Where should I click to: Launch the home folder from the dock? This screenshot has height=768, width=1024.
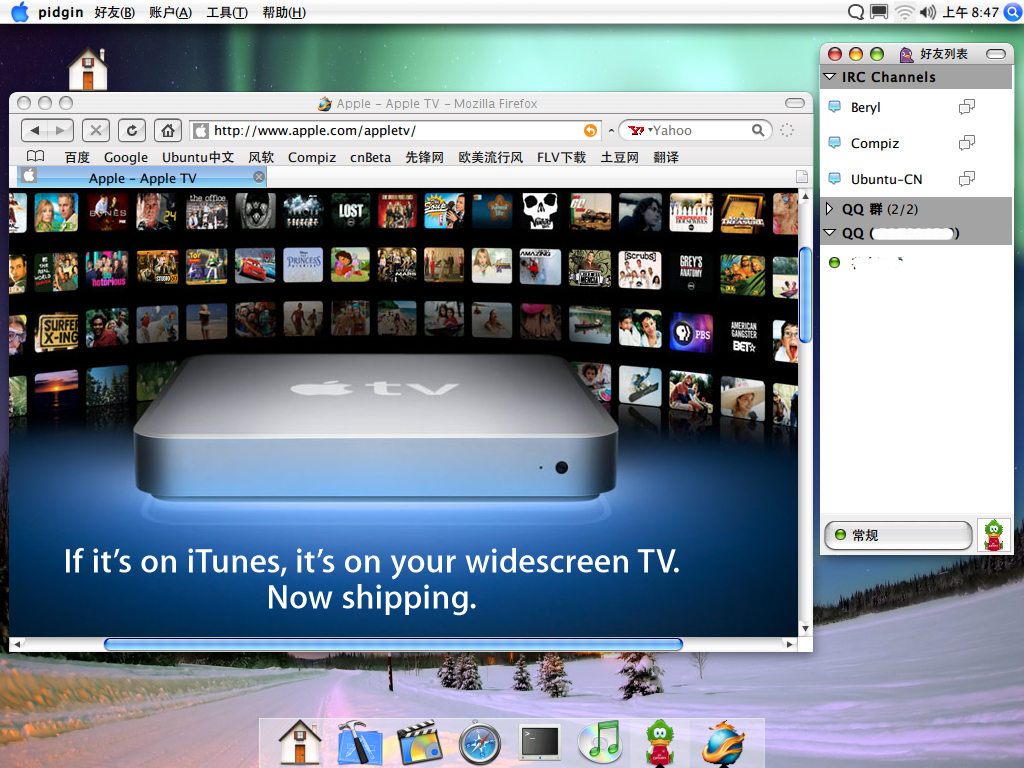point(300,742)
